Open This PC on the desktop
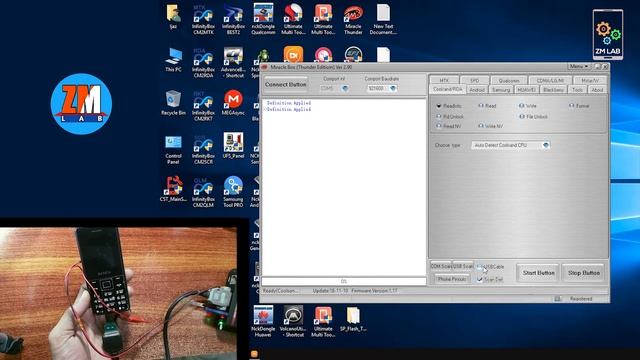 [x=173, y=60]
